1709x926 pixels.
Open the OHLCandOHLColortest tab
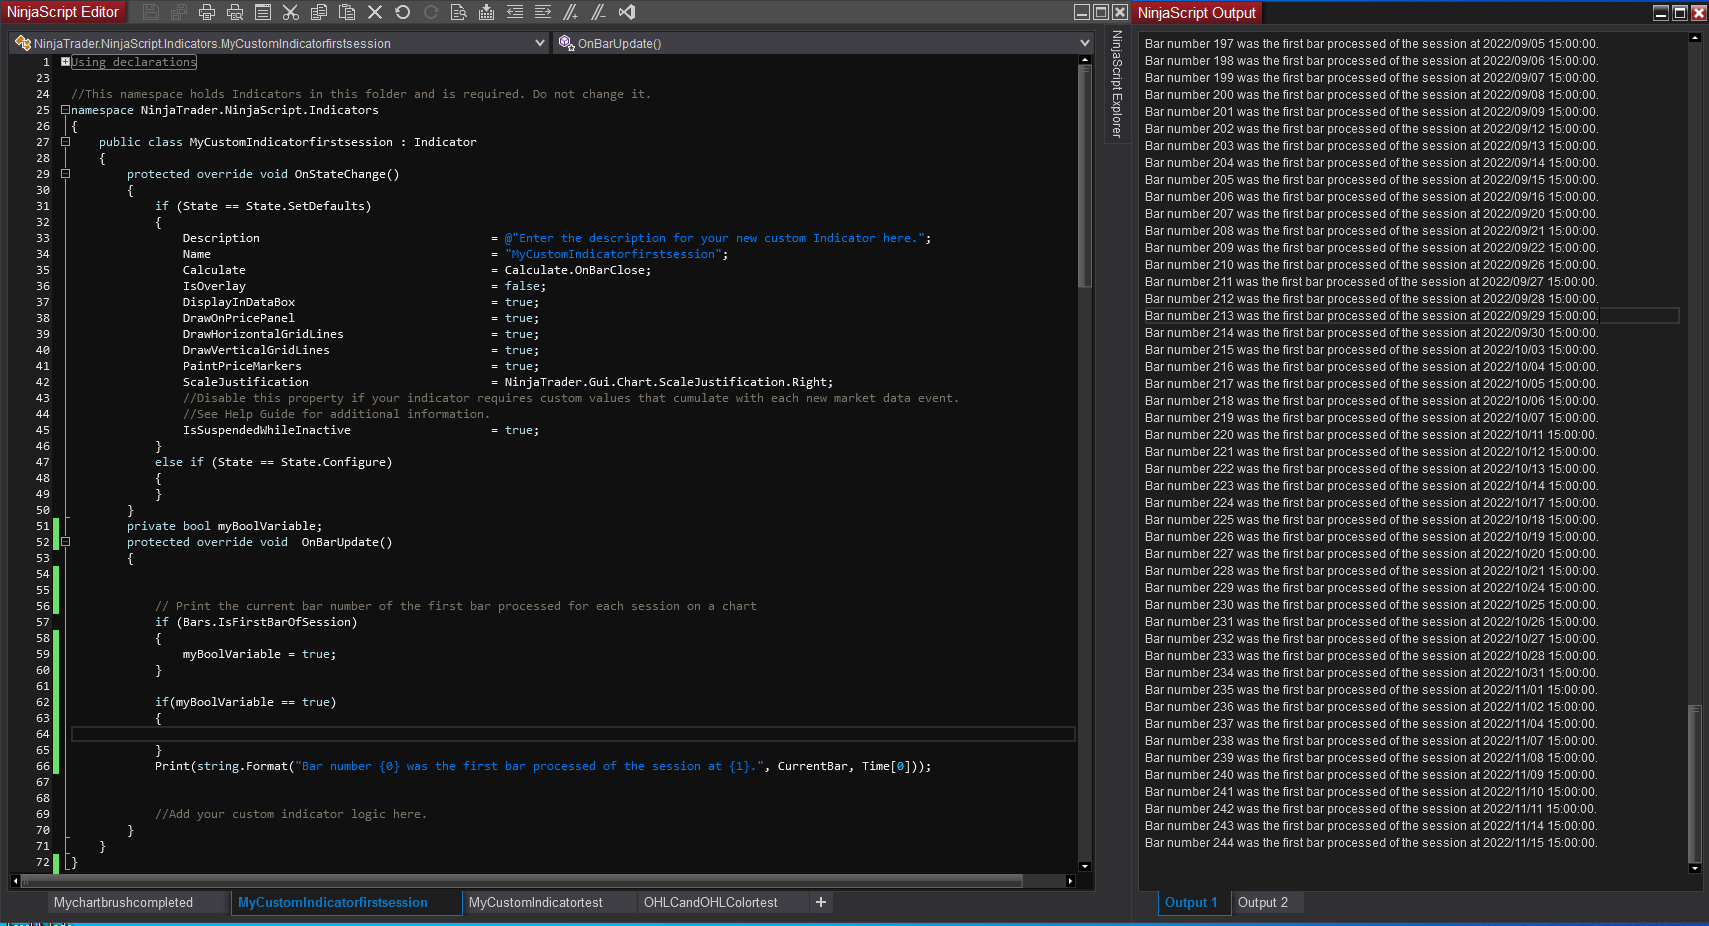[710, 902]
